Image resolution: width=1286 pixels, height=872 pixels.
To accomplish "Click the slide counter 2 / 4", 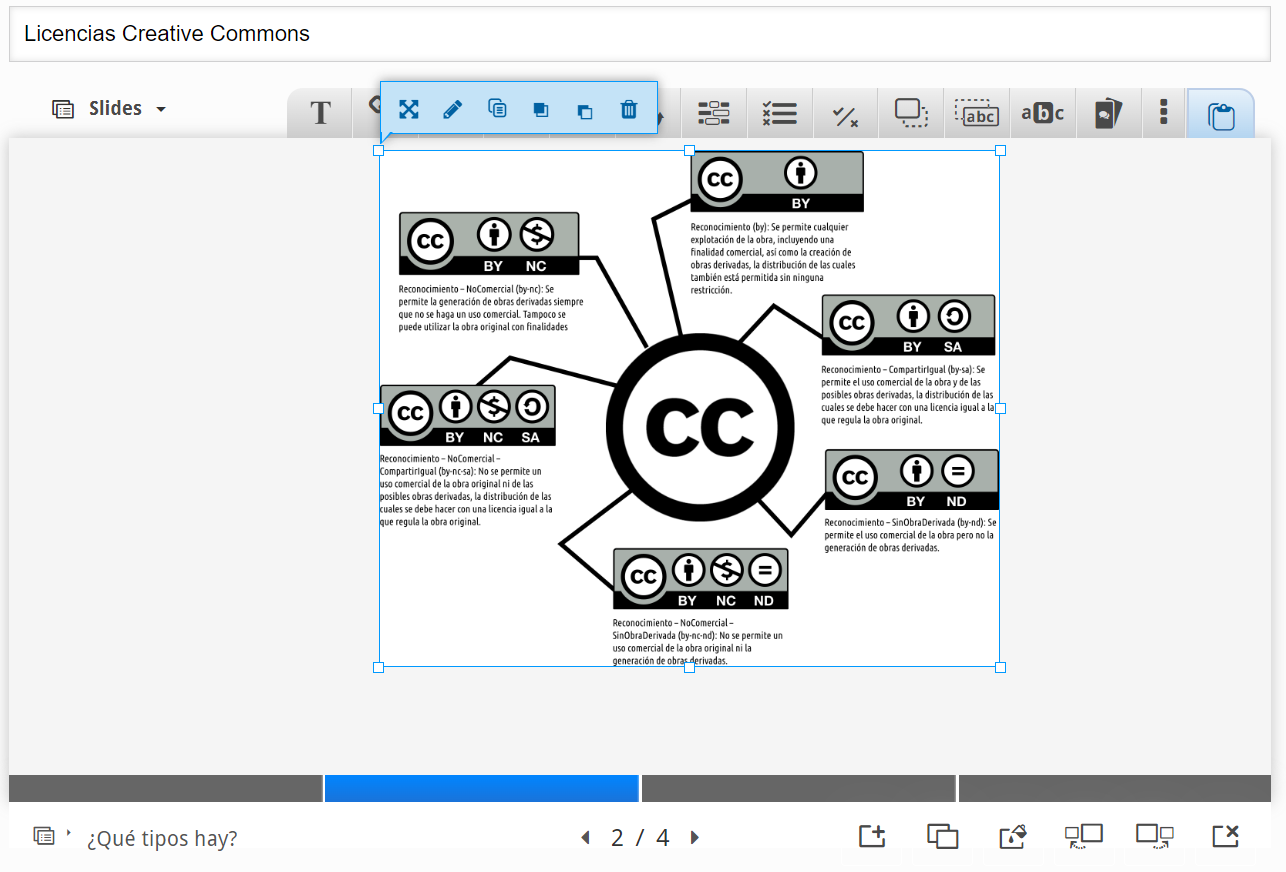I will [640, 838].
